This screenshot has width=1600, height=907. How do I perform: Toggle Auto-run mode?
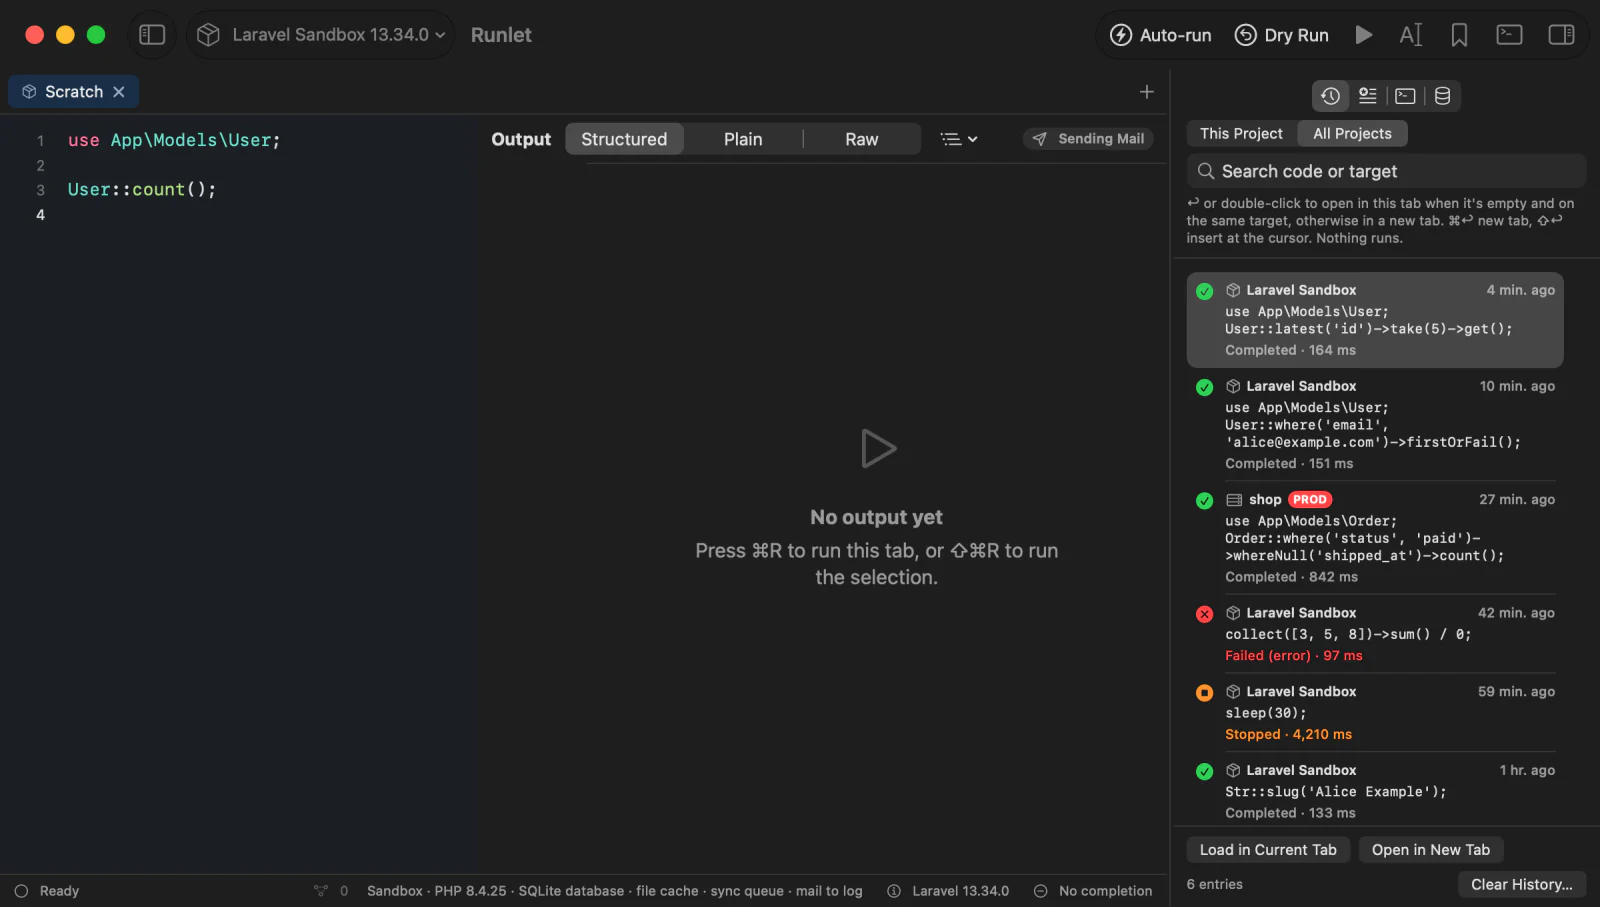click(x=1161, y=35)
